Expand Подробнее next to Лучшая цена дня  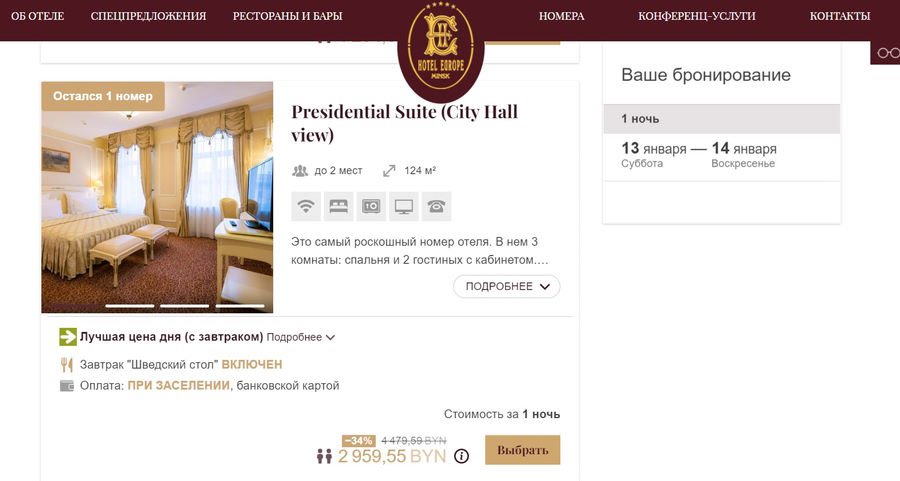[300, 338]
